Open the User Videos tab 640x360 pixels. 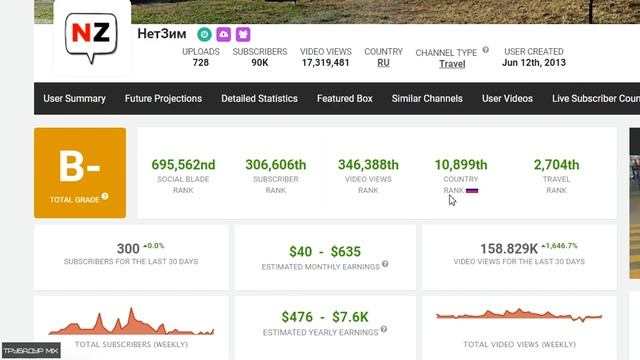507,98
